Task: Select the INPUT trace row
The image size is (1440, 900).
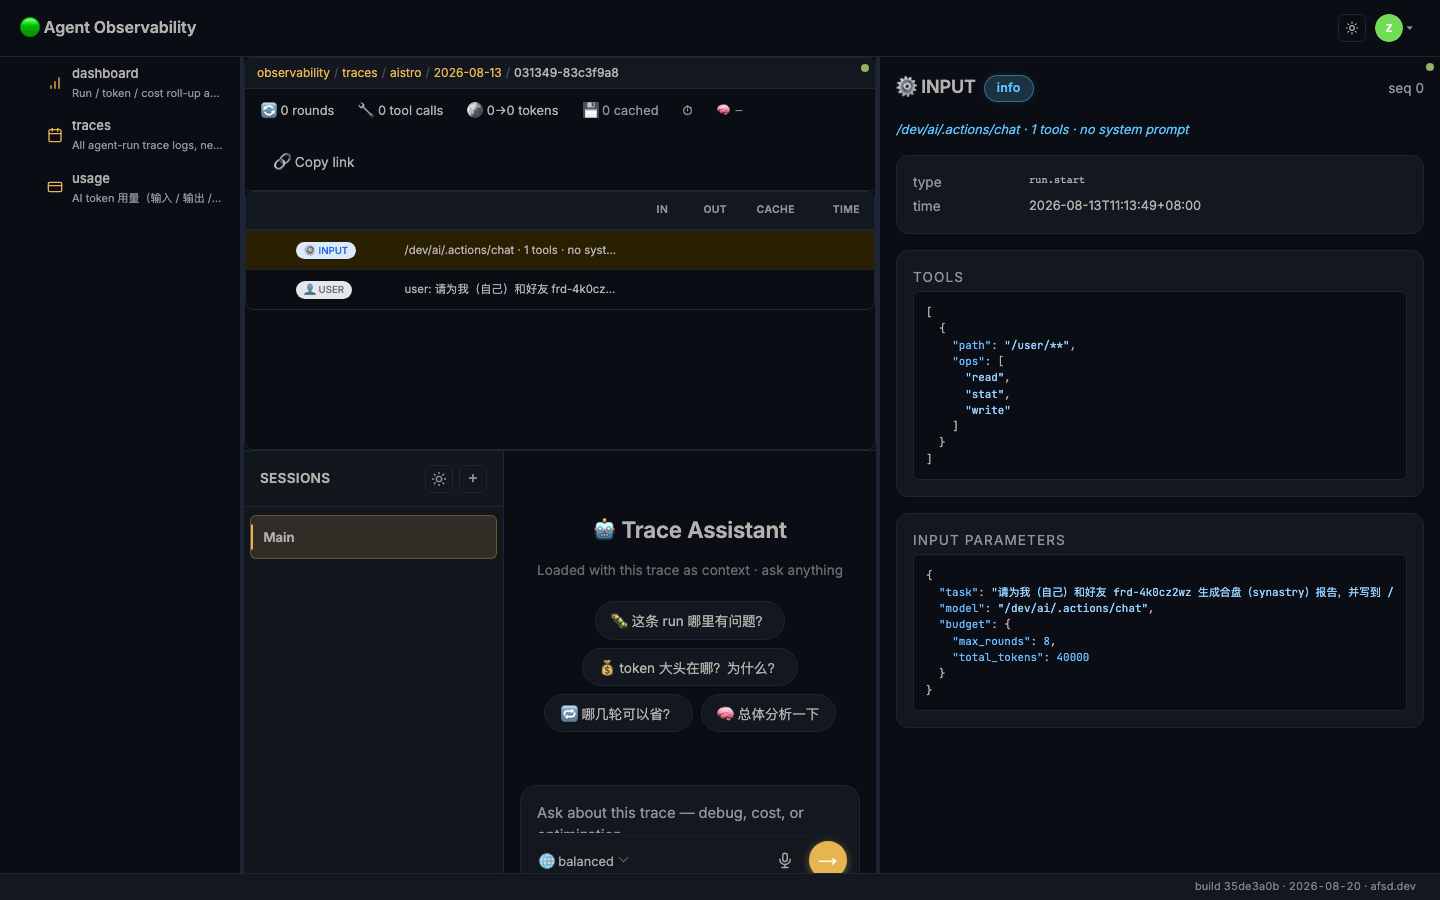Action: pos(560,250)
